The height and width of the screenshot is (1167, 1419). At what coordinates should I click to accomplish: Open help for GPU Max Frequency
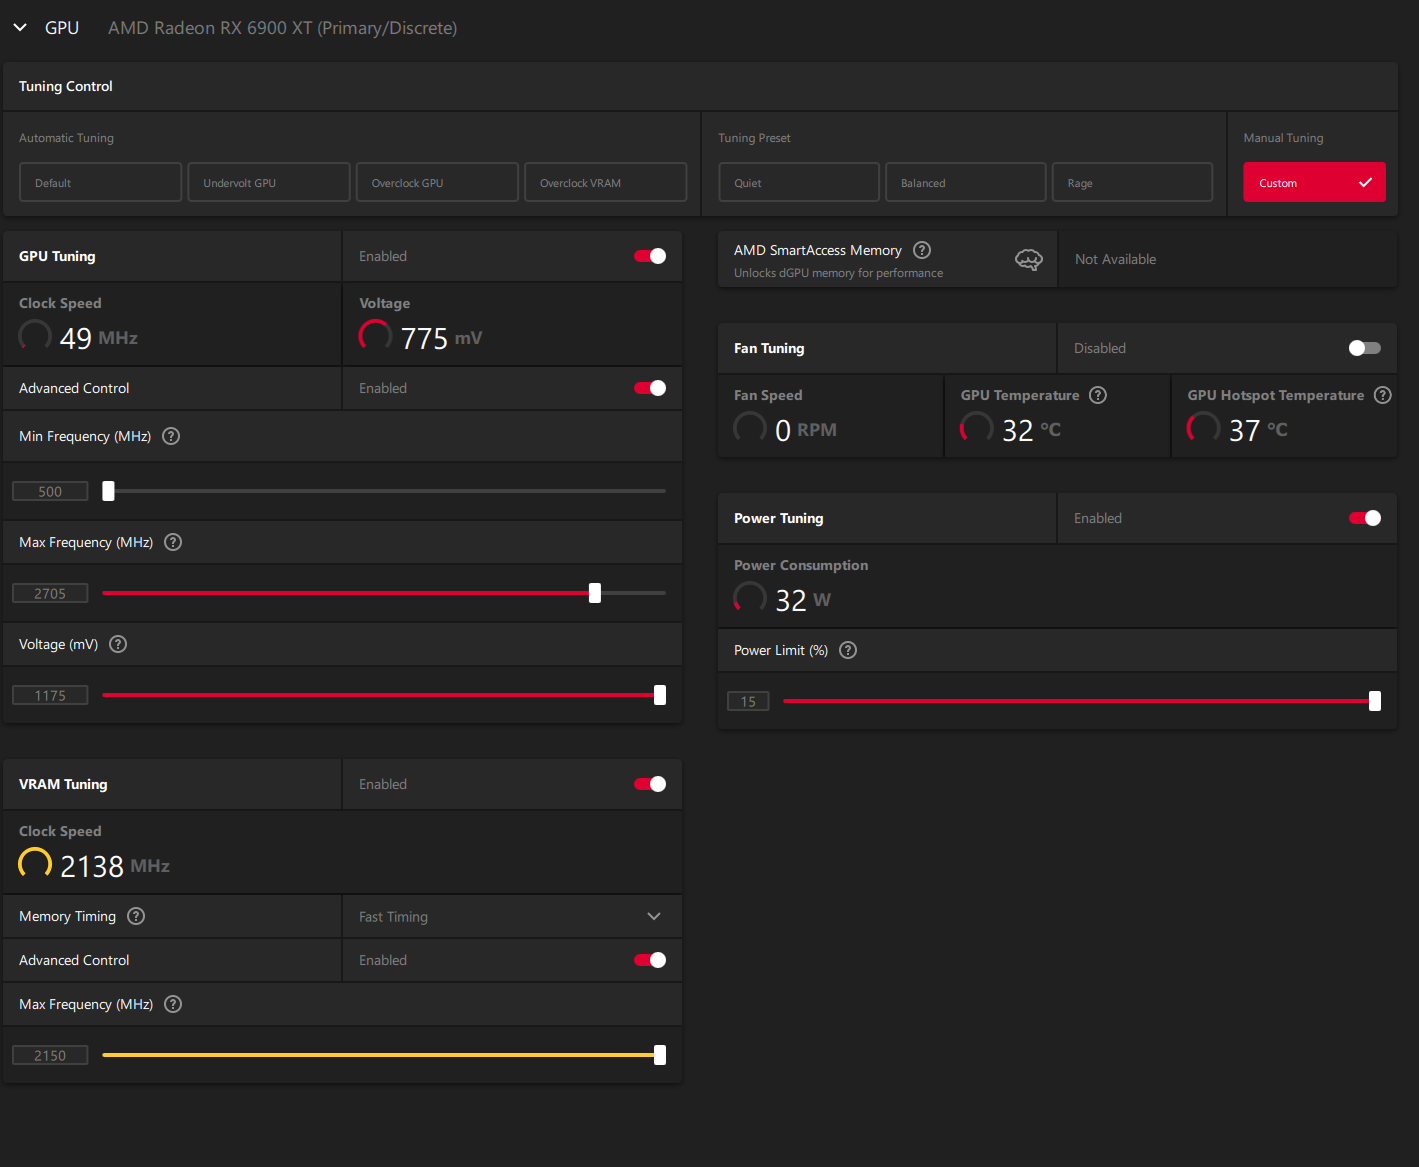tap(173, 542)
